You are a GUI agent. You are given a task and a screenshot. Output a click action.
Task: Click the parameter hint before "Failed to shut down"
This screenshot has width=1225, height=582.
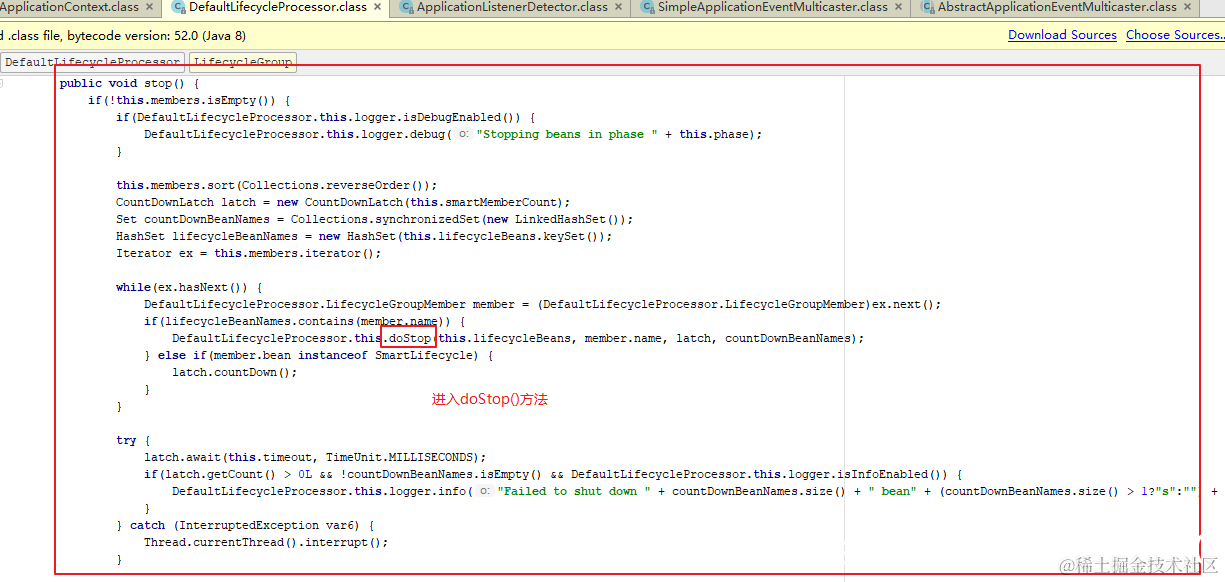click(485, 491)
